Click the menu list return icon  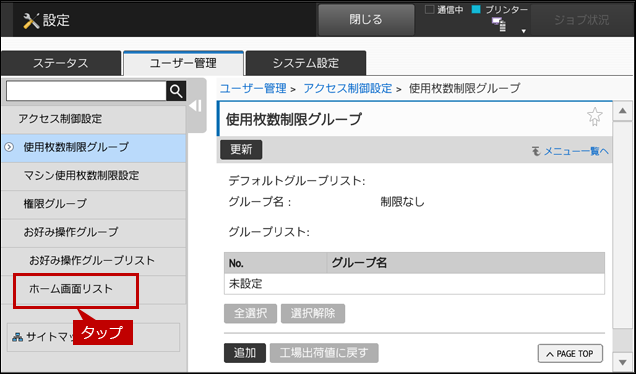(x=536, y=151)
